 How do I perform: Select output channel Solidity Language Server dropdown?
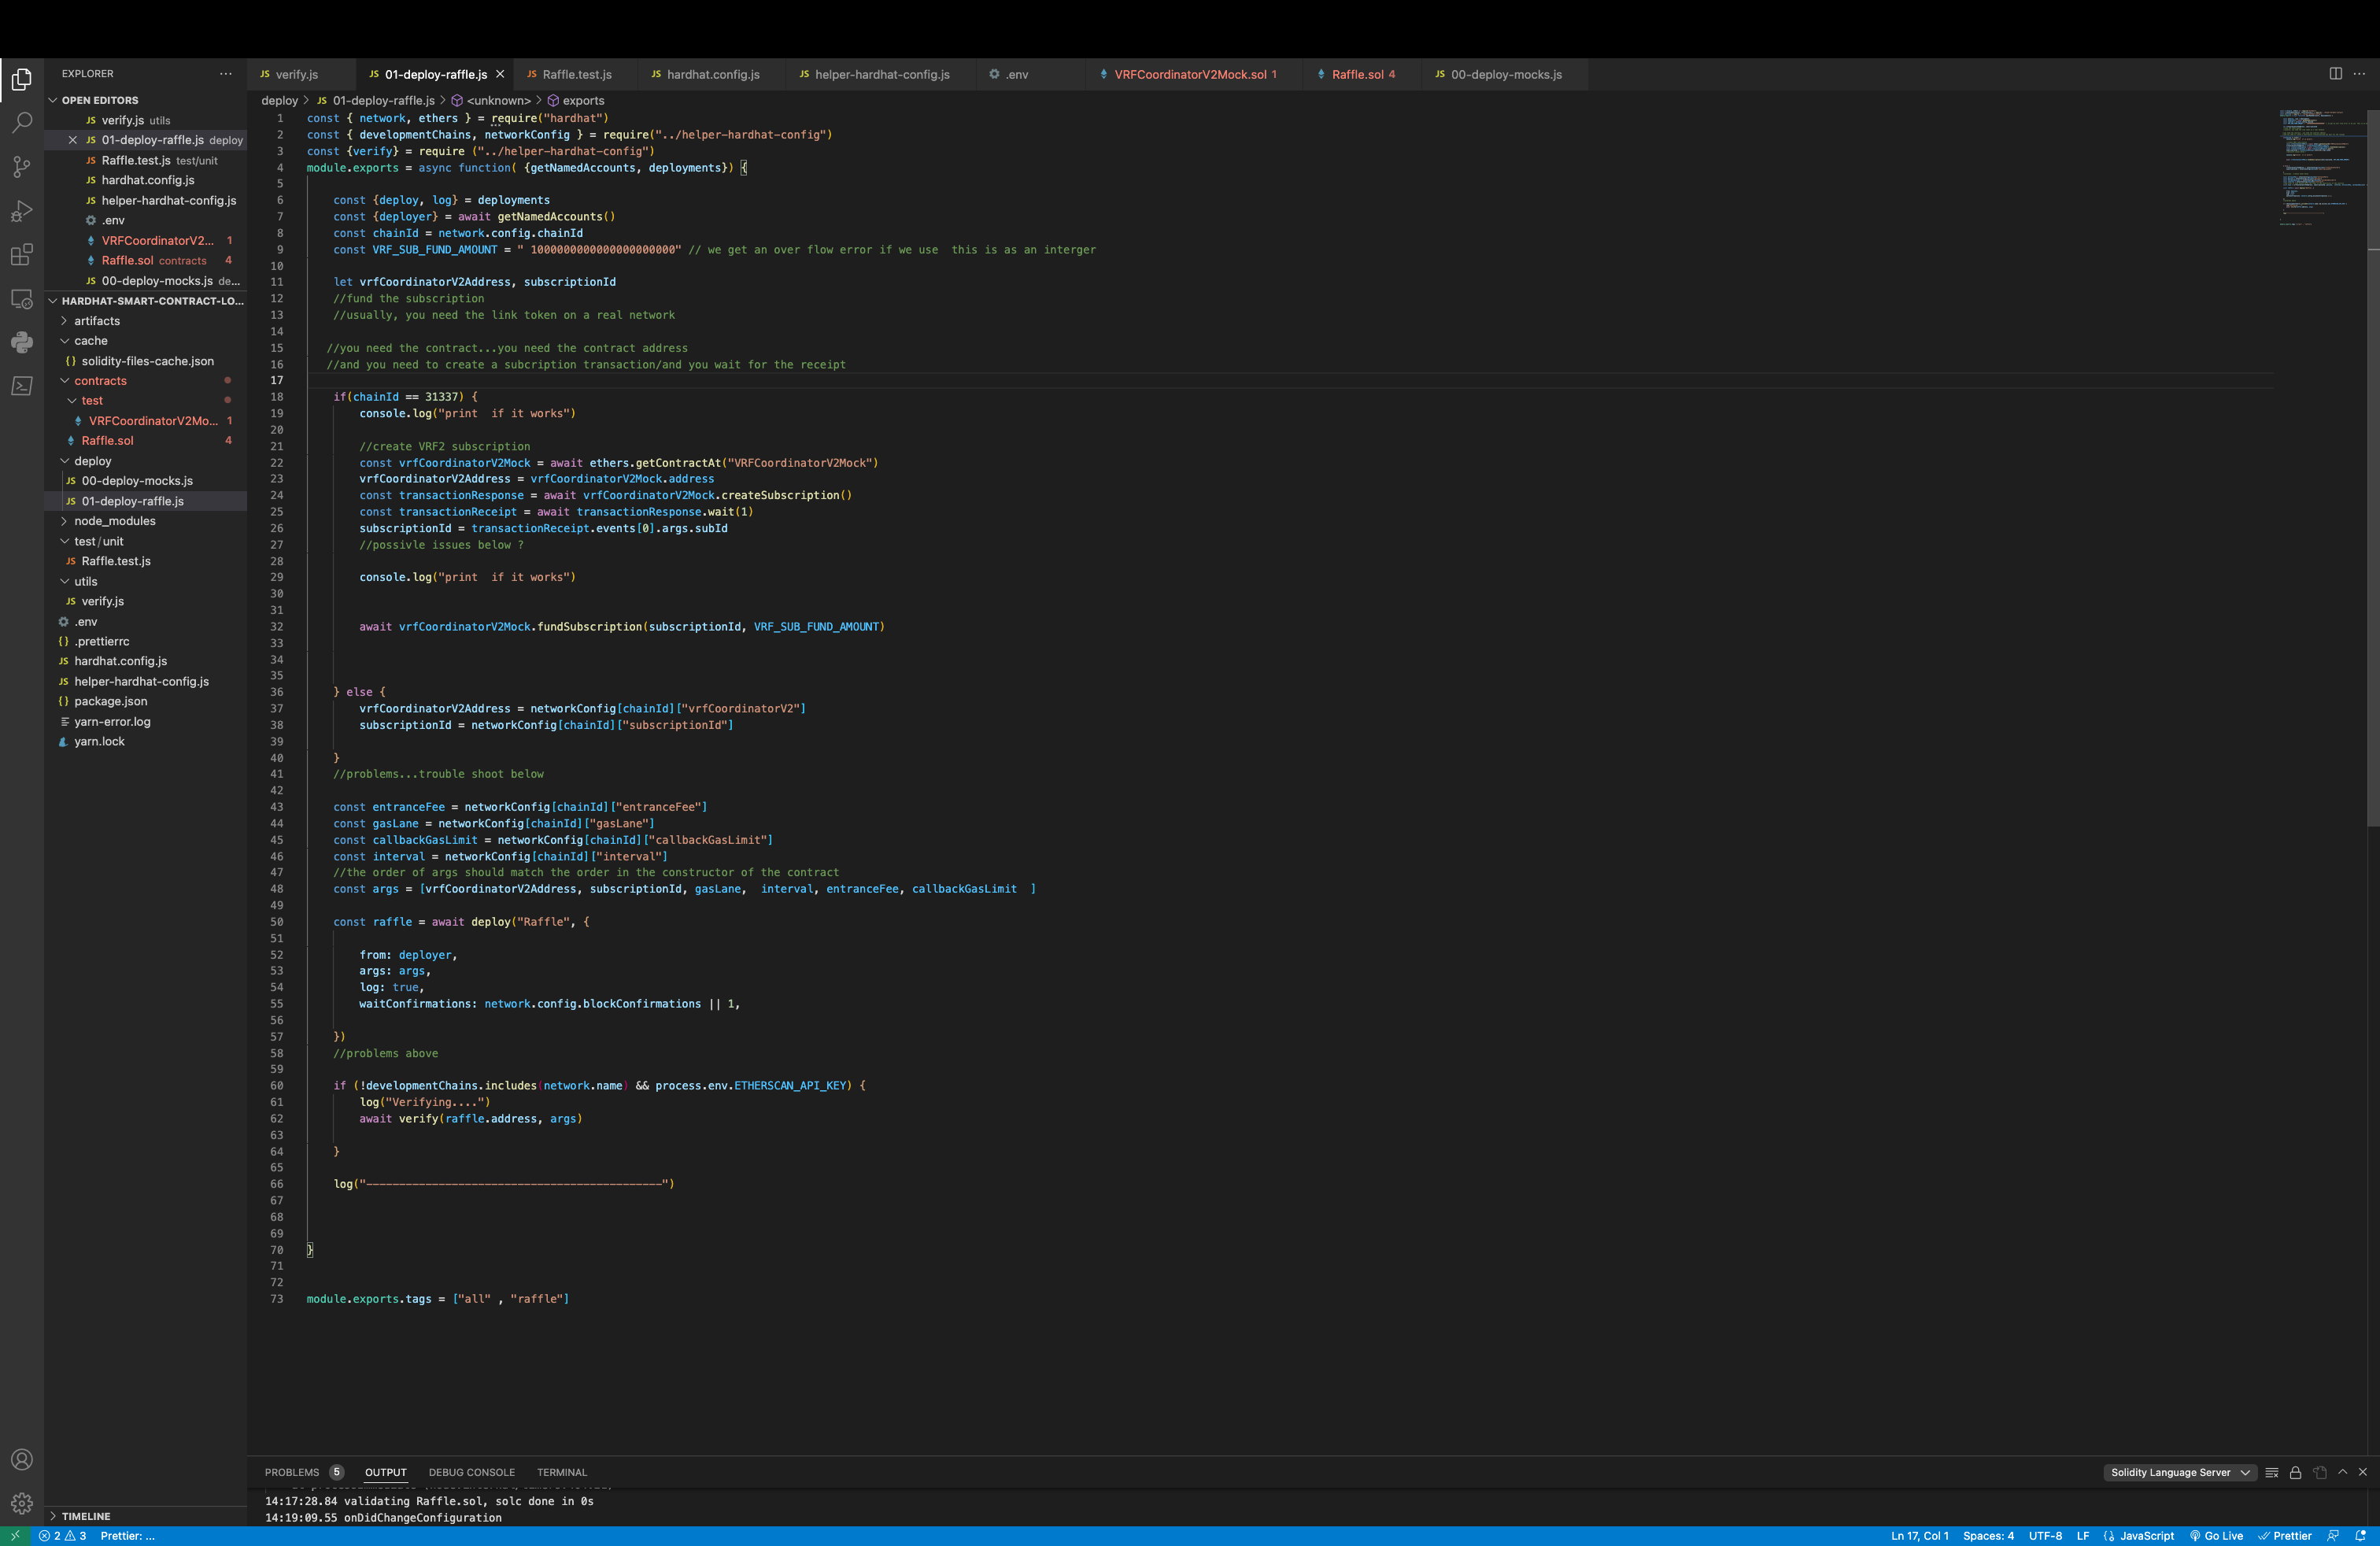(x=2180, y=1472)
